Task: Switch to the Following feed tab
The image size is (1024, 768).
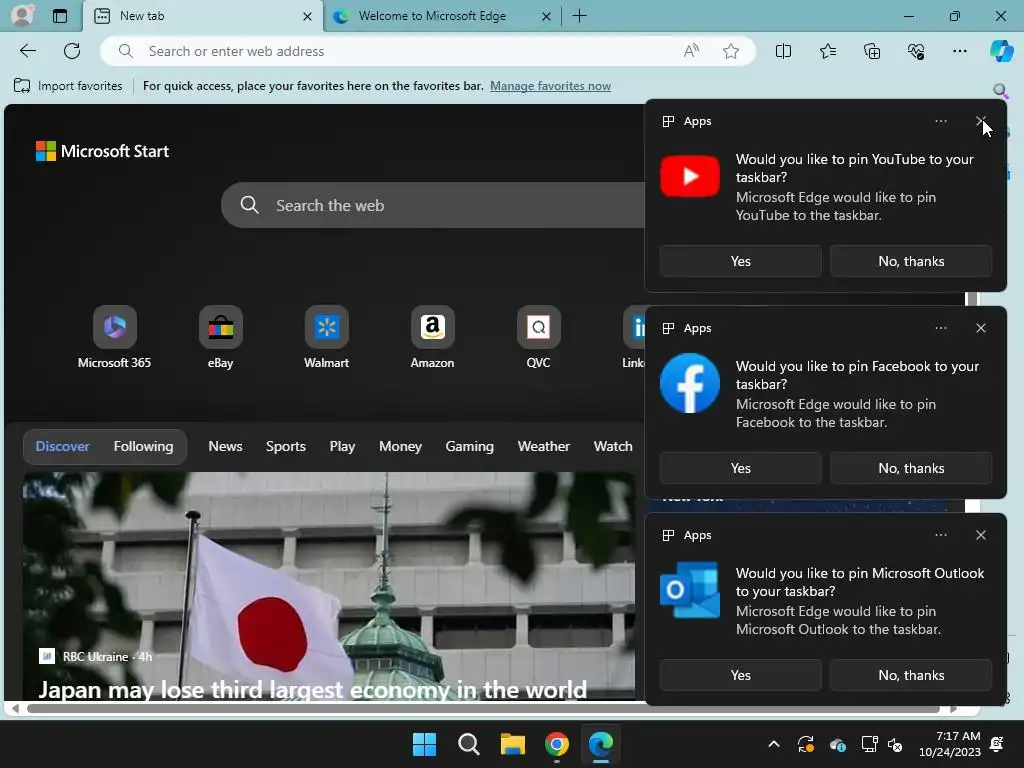Action: (143, 446)
